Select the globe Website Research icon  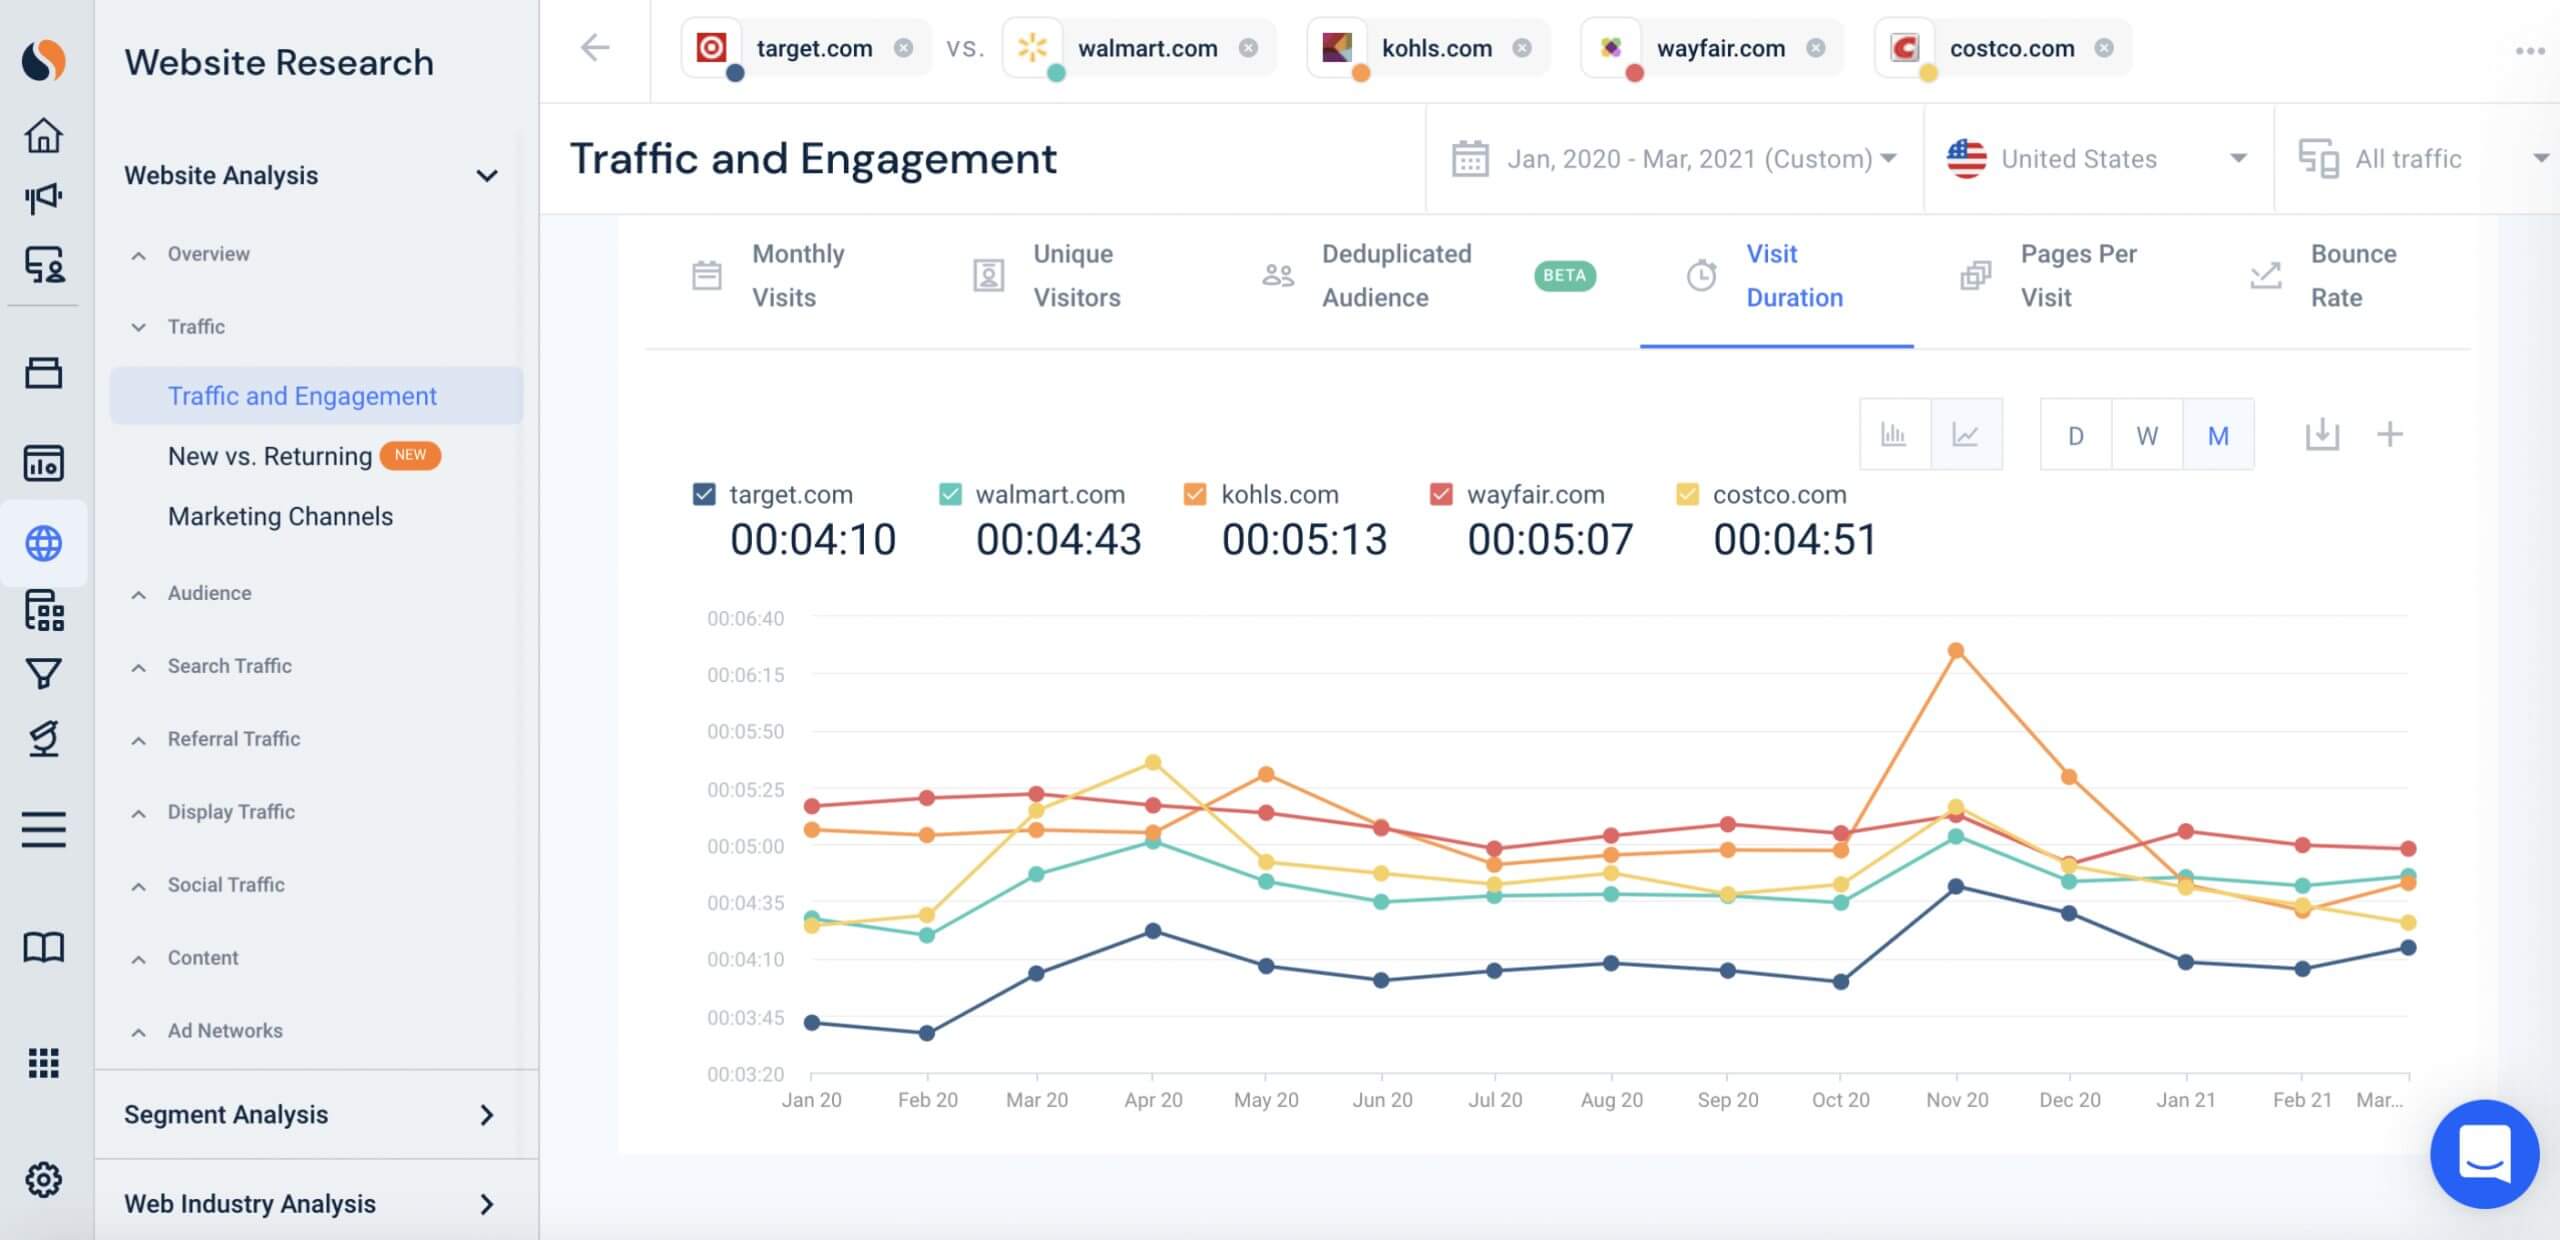coord(44,543)
